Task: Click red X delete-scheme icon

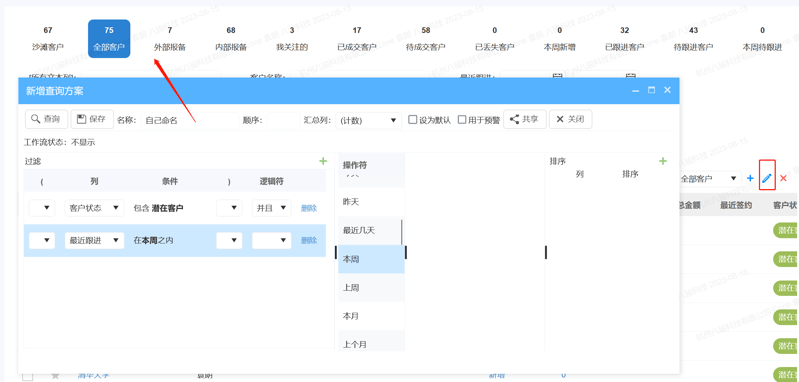Action: [784, 178]
